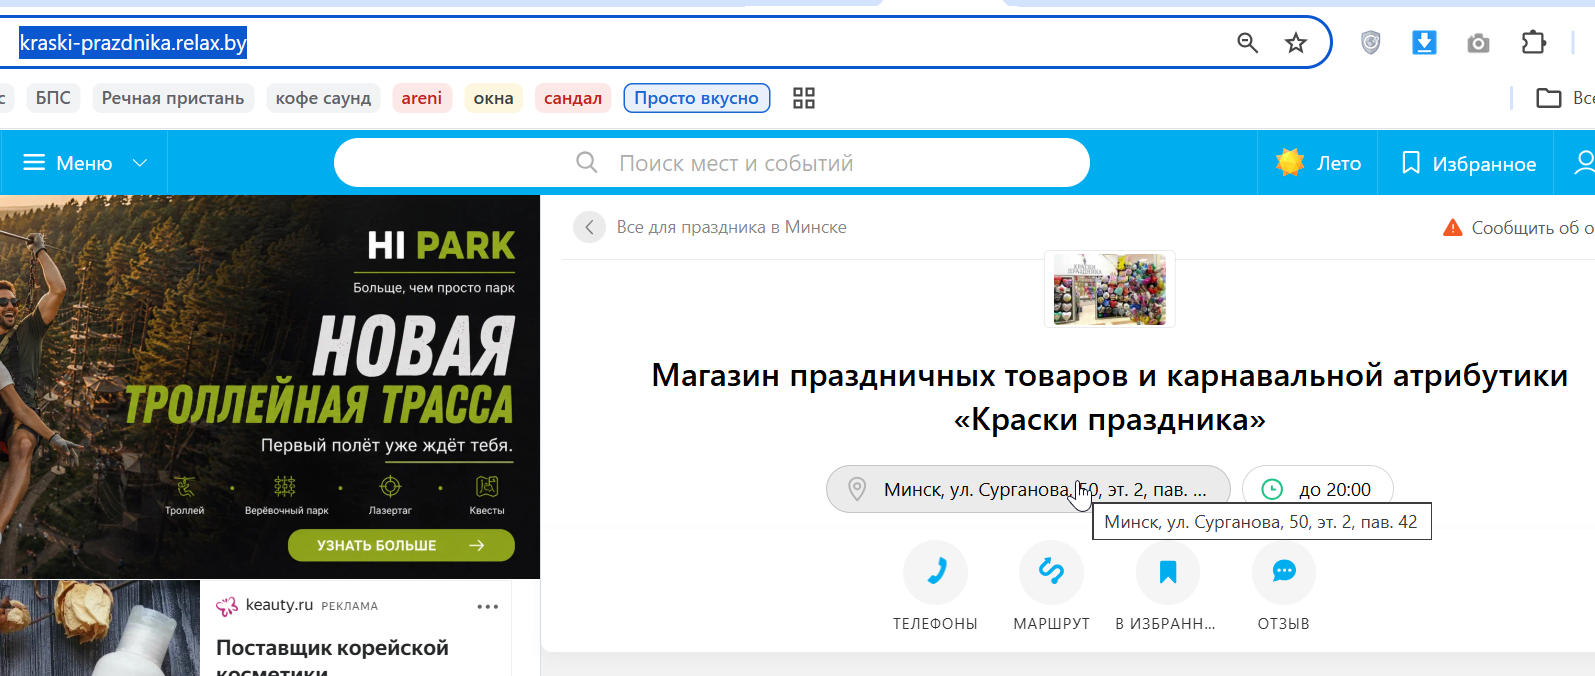Open the кофе саунд bookmark

pyautogui.click(x=323, y=98)
